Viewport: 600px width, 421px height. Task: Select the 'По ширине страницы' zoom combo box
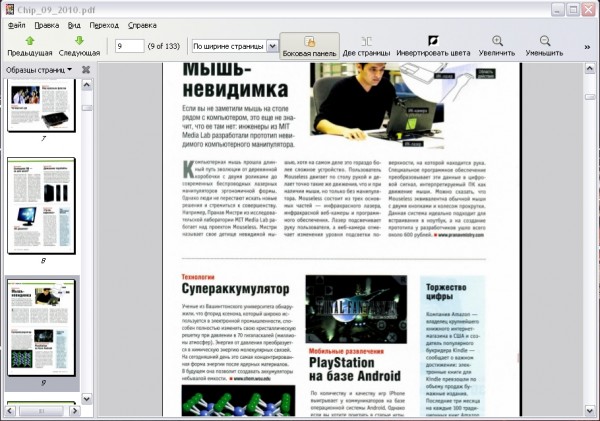[x=235, y=46]
